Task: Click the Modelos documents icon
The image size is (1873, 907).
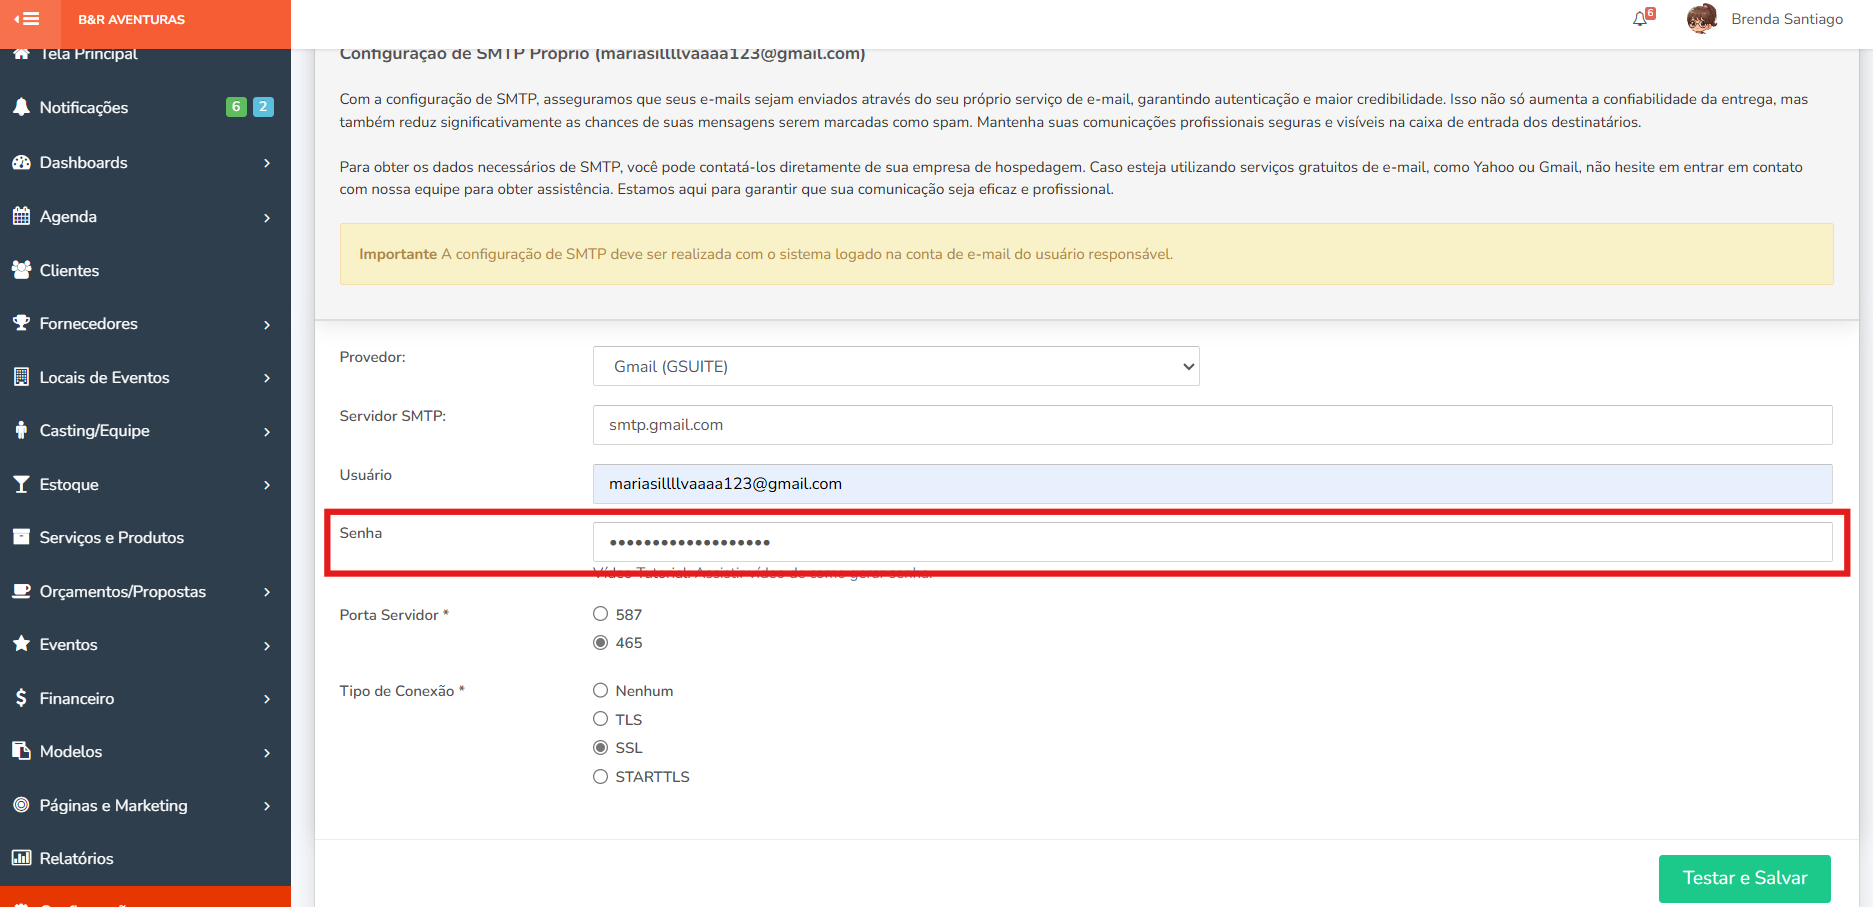Action: point(21,751)
